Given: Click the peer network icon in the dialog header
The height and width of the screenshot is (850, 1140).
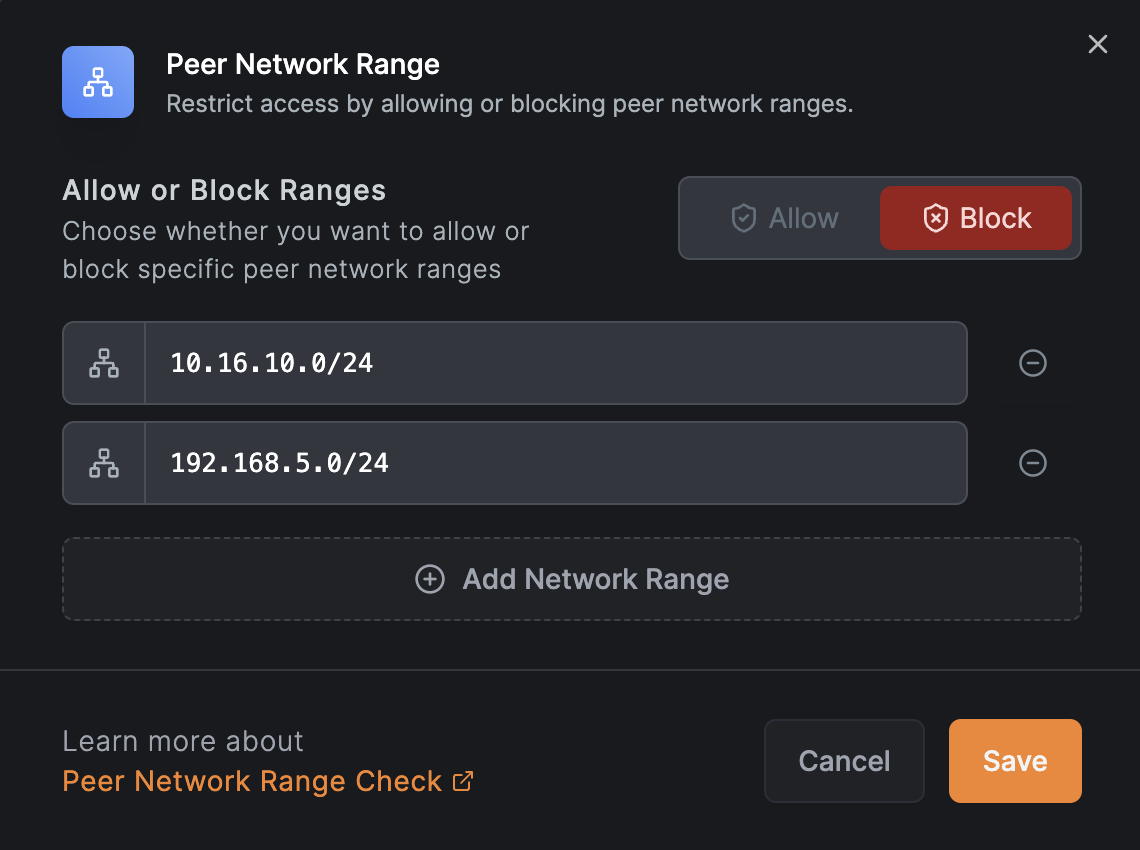Looking at the screenshot, I should [x=97, y=82].
